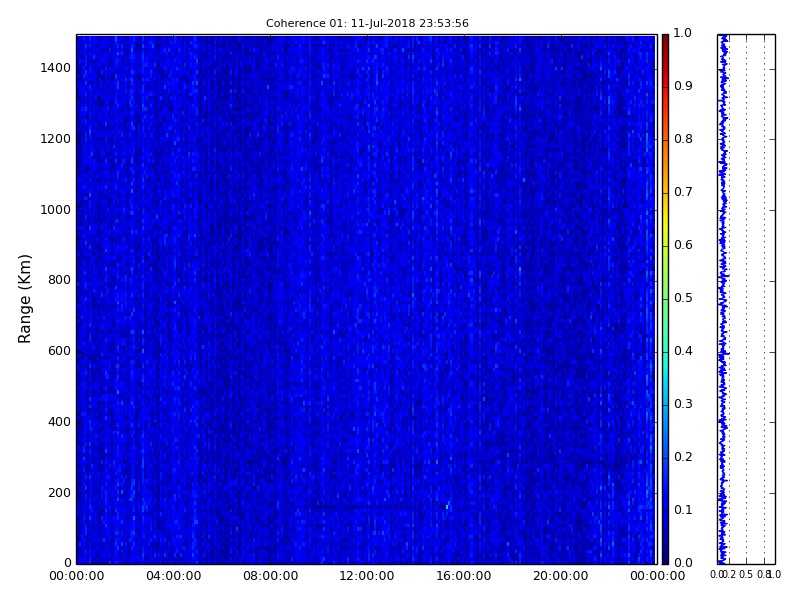Viewport: 800px width, 600px height.
Task: Click the coherence profile line in the side plot
Action: click(x=722, y=299)
